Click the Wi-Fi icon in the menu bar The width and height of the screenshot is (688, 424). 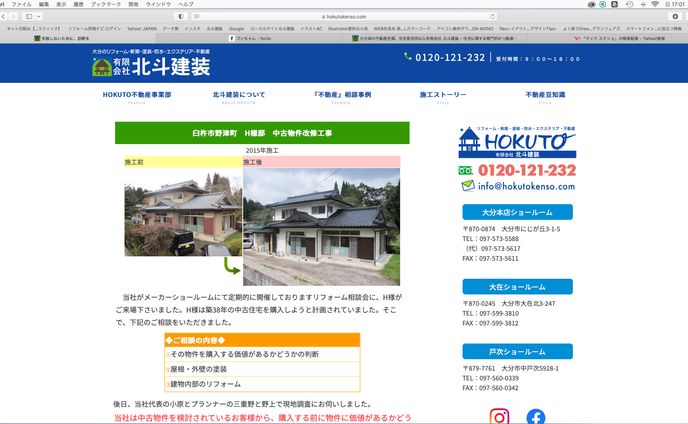pos(655,4)
